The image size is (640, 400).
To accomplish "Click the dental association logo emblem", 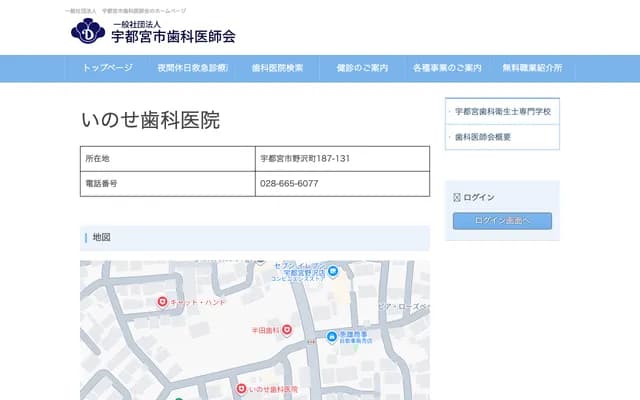I will (x=87, y=32).
